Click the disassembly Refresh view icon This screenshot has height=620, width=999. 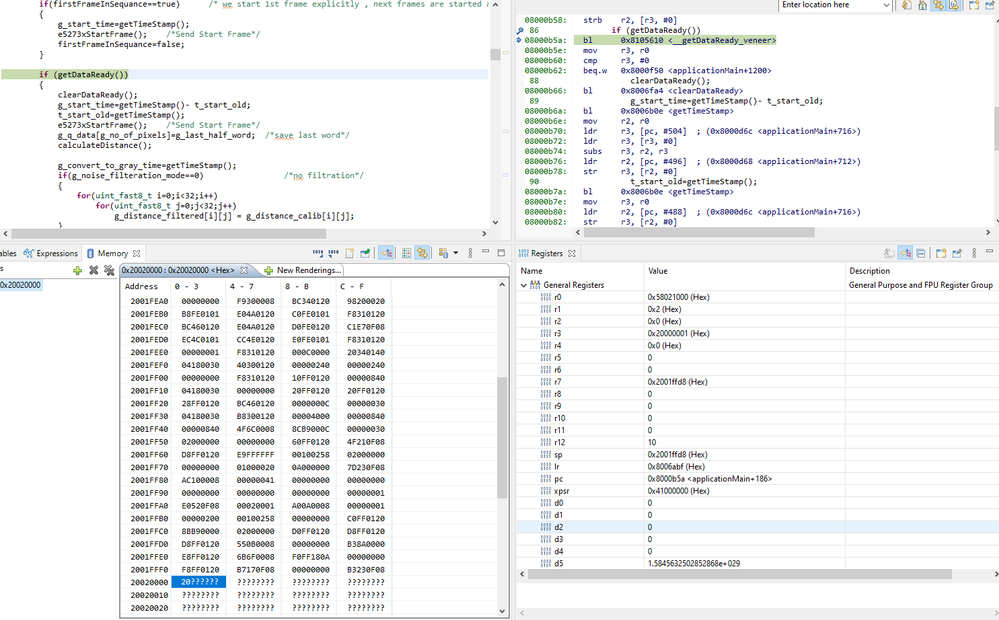907,5
